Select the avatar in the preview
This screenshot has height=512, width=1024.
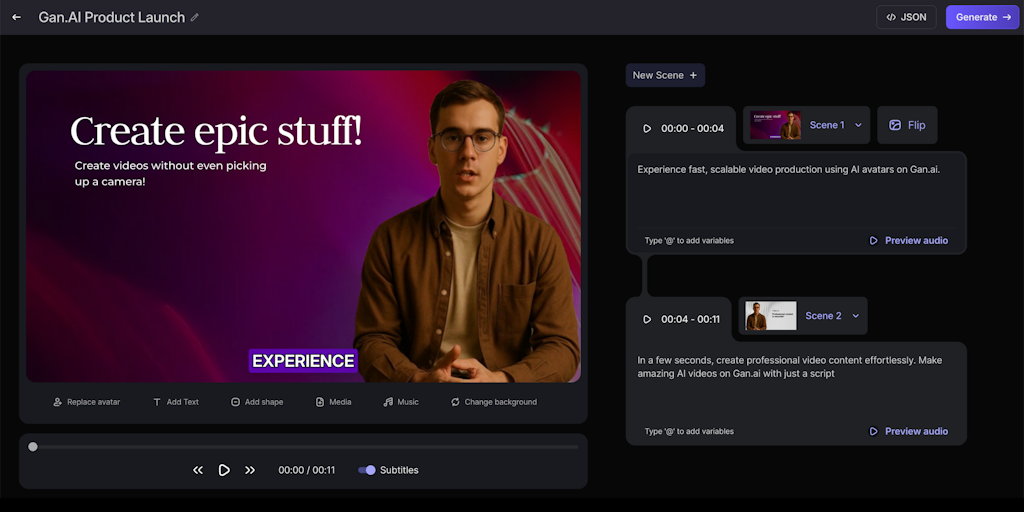(x=467, y=232)
